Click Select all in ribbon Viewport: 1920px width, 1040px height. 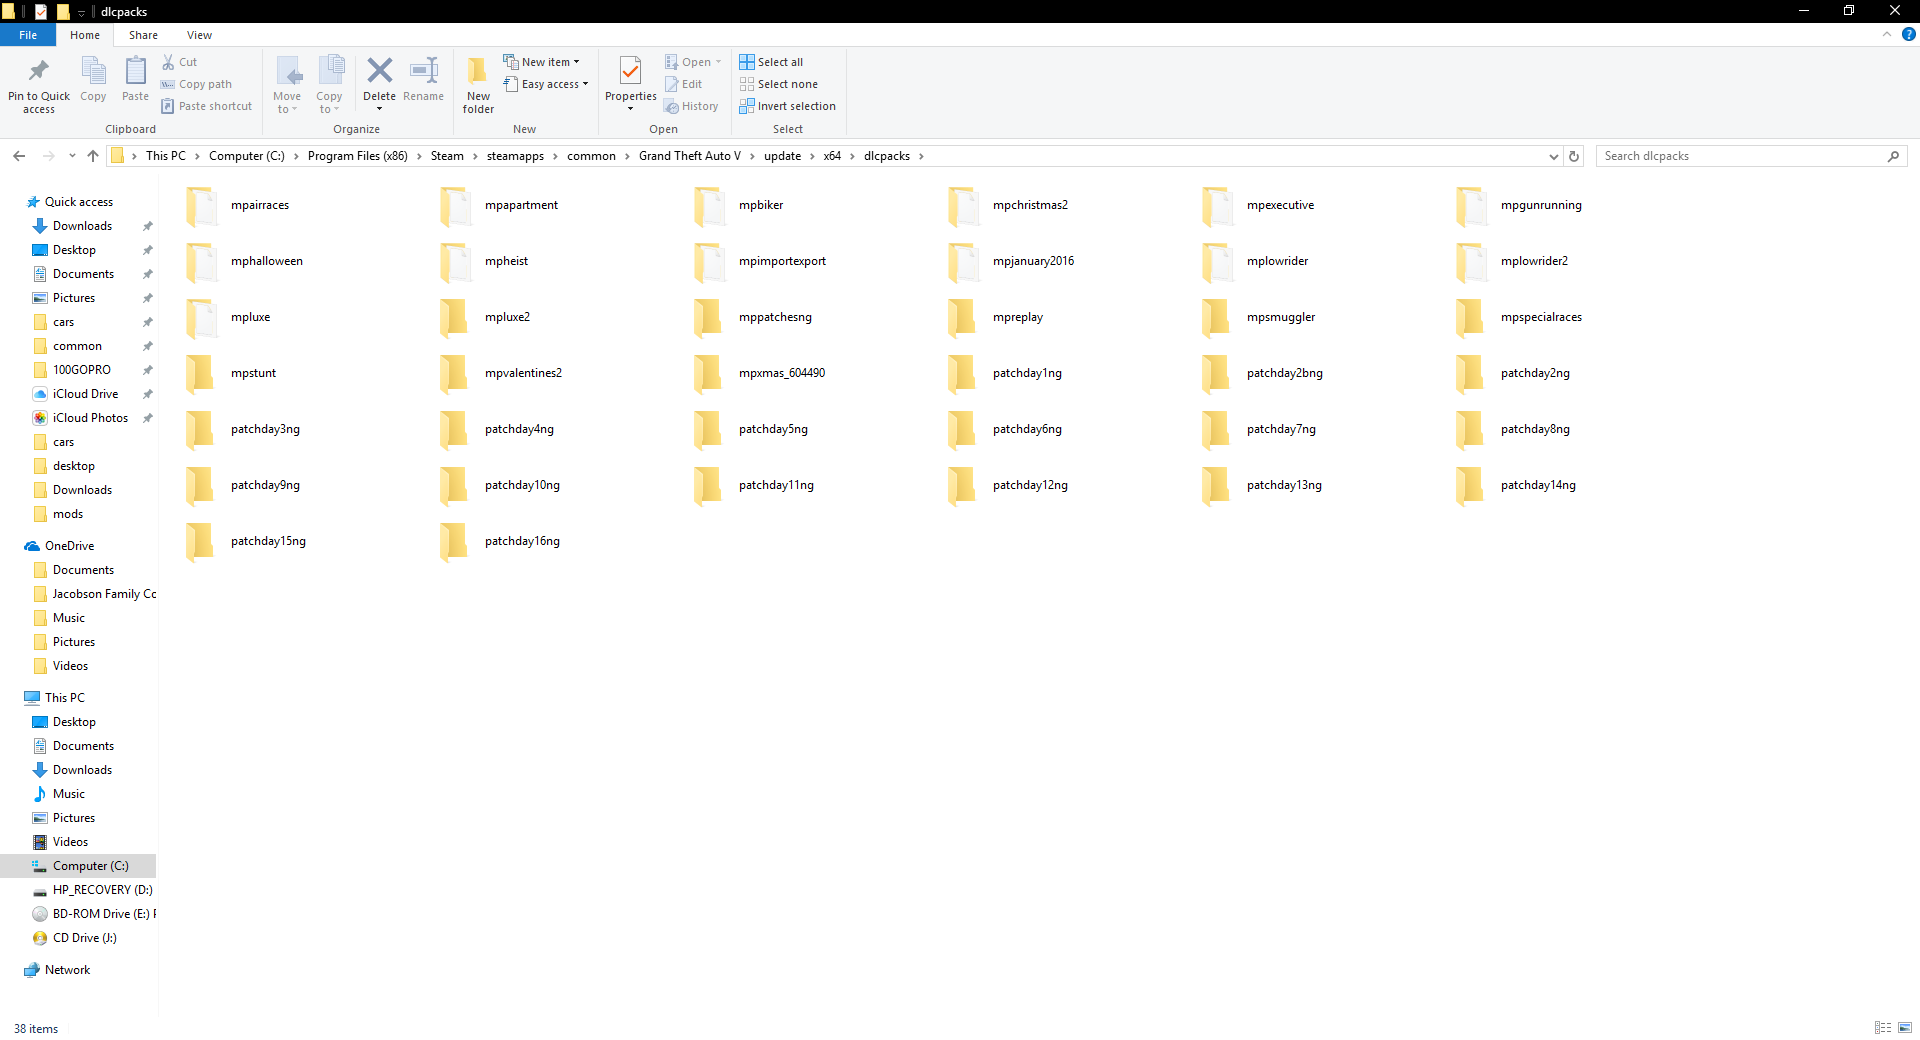(771, 62)
